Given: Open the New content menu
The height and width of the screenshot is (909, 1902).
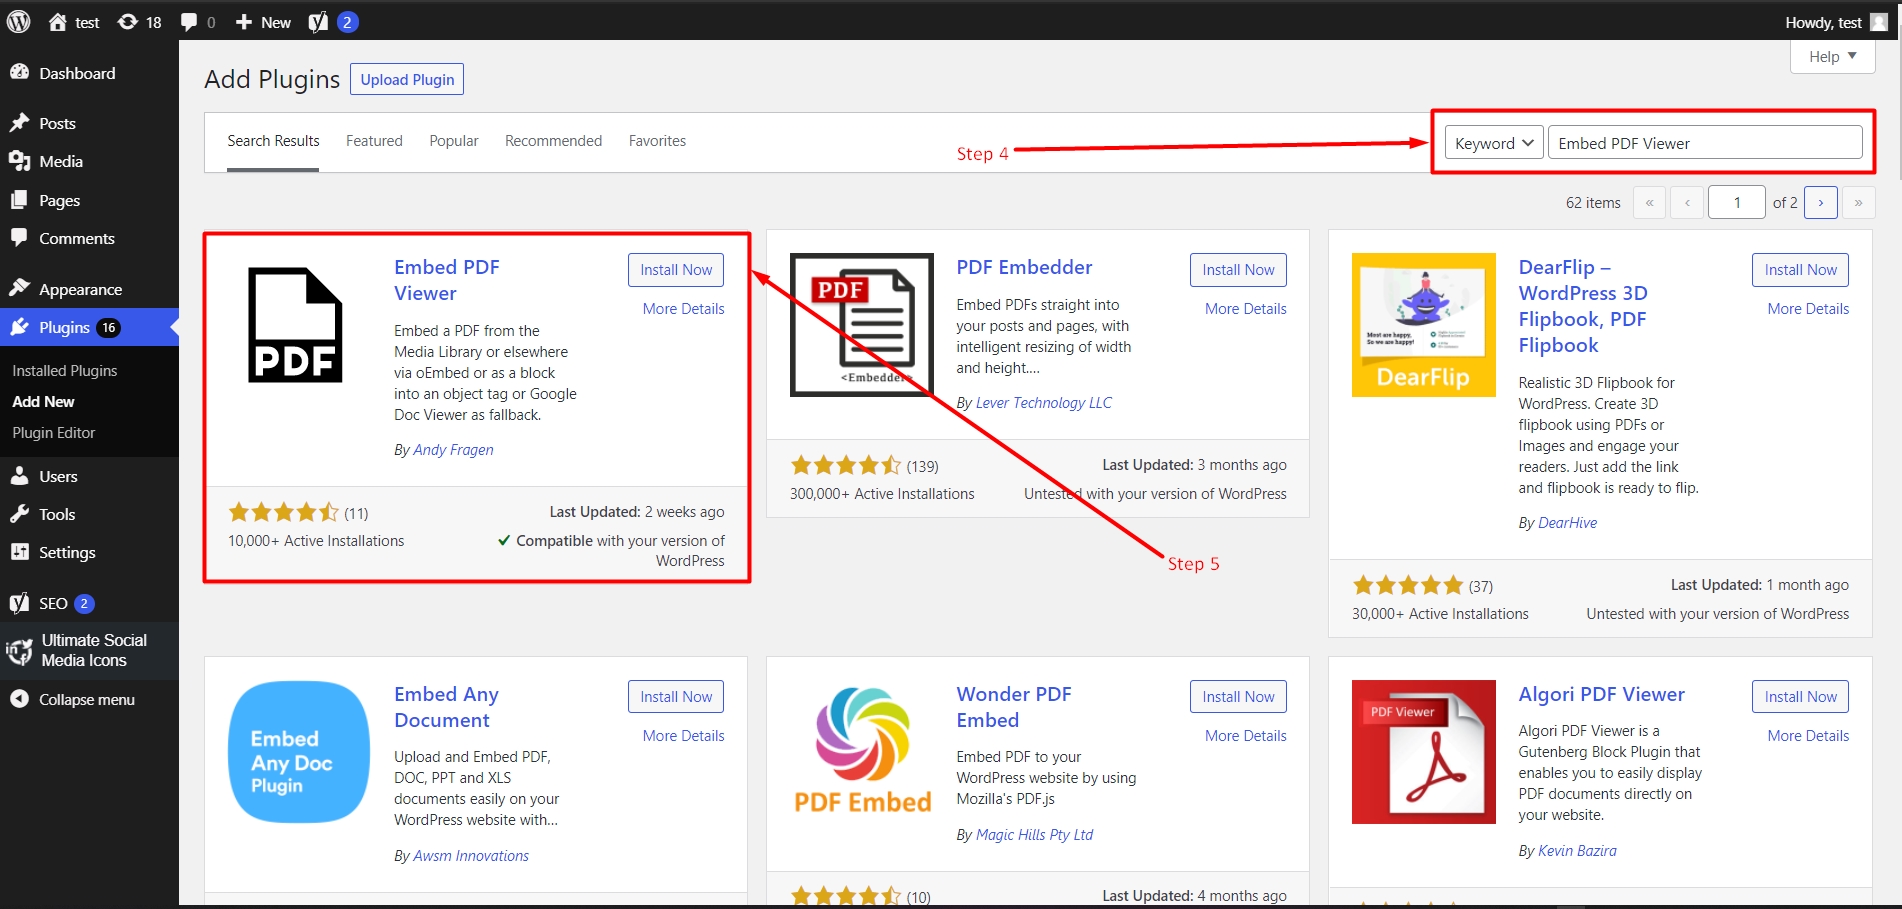Looking at the screenshot, I should coord(263,22).
